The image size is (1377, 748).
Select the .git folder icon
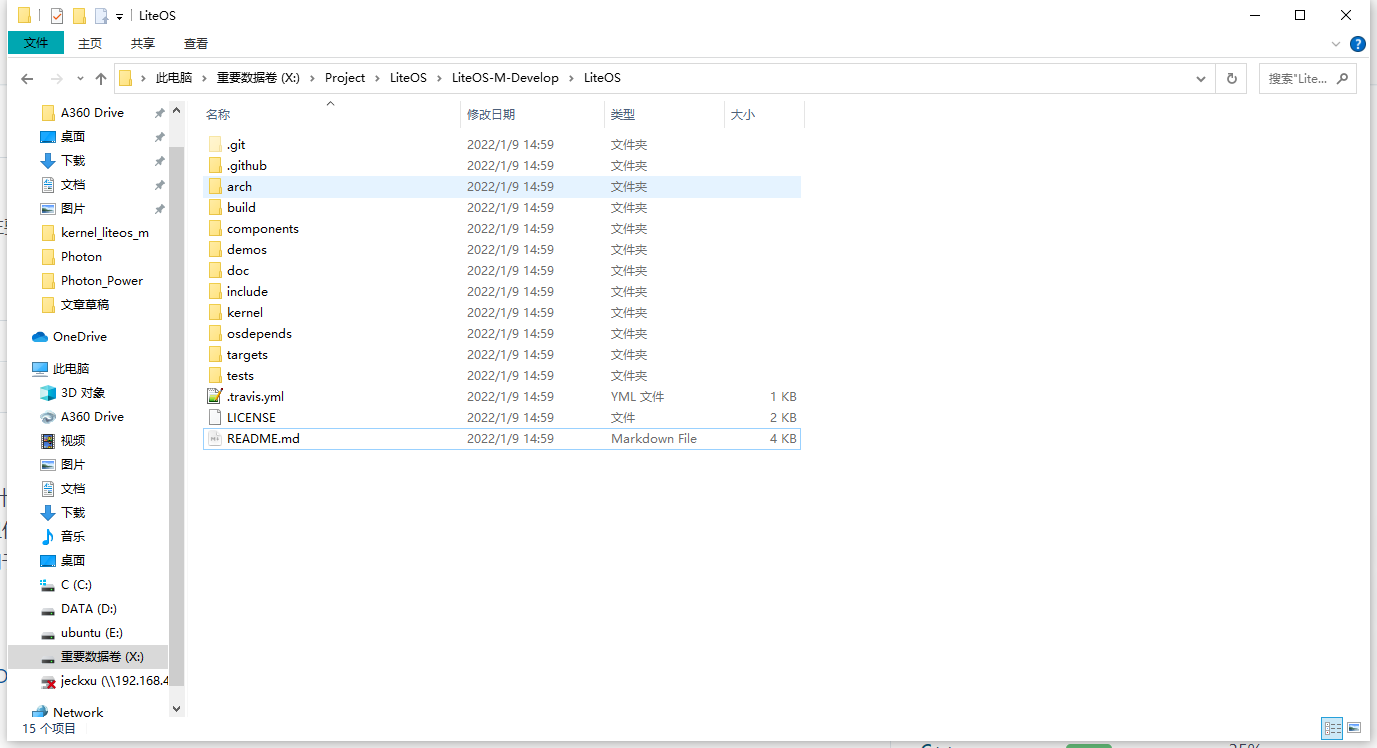(x=215, y=145)
